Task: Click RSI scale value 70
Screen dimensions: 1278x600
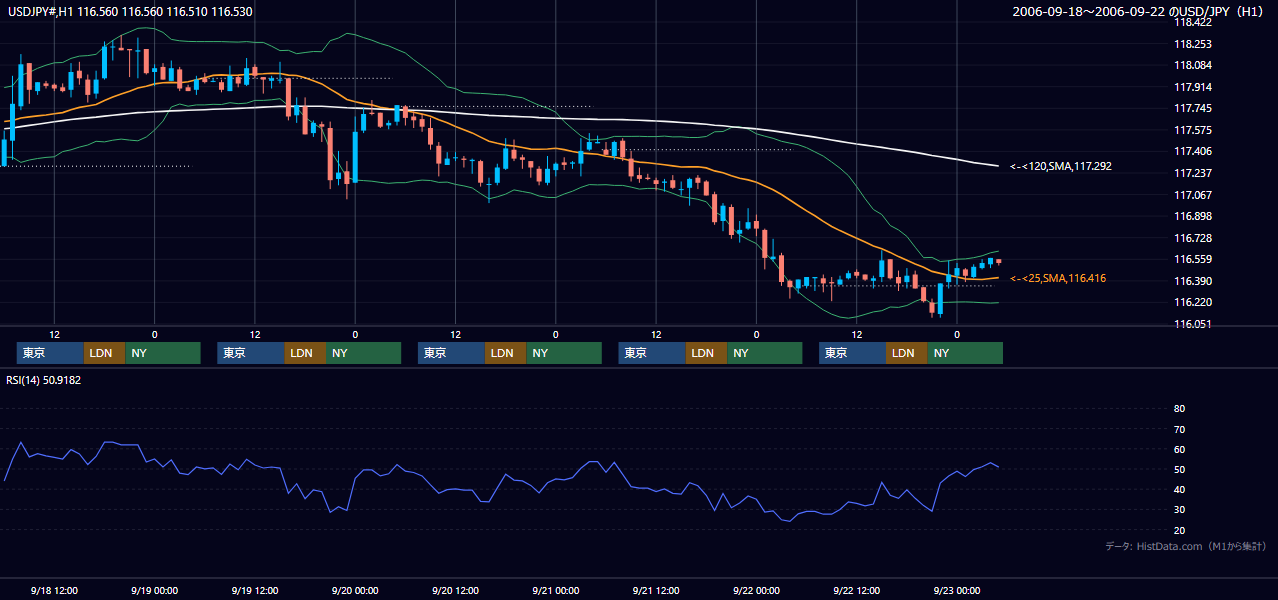Action: coord(1179,429)
